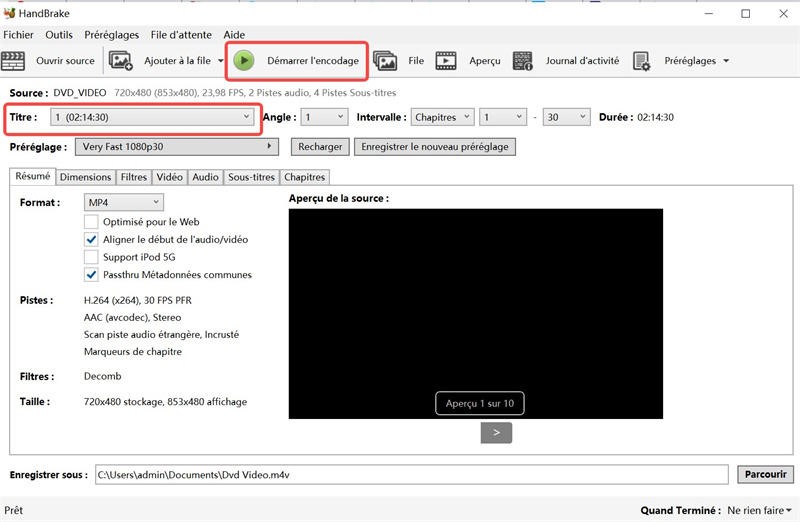
Task: Go to next preview with > button
Action: point(496,433)
